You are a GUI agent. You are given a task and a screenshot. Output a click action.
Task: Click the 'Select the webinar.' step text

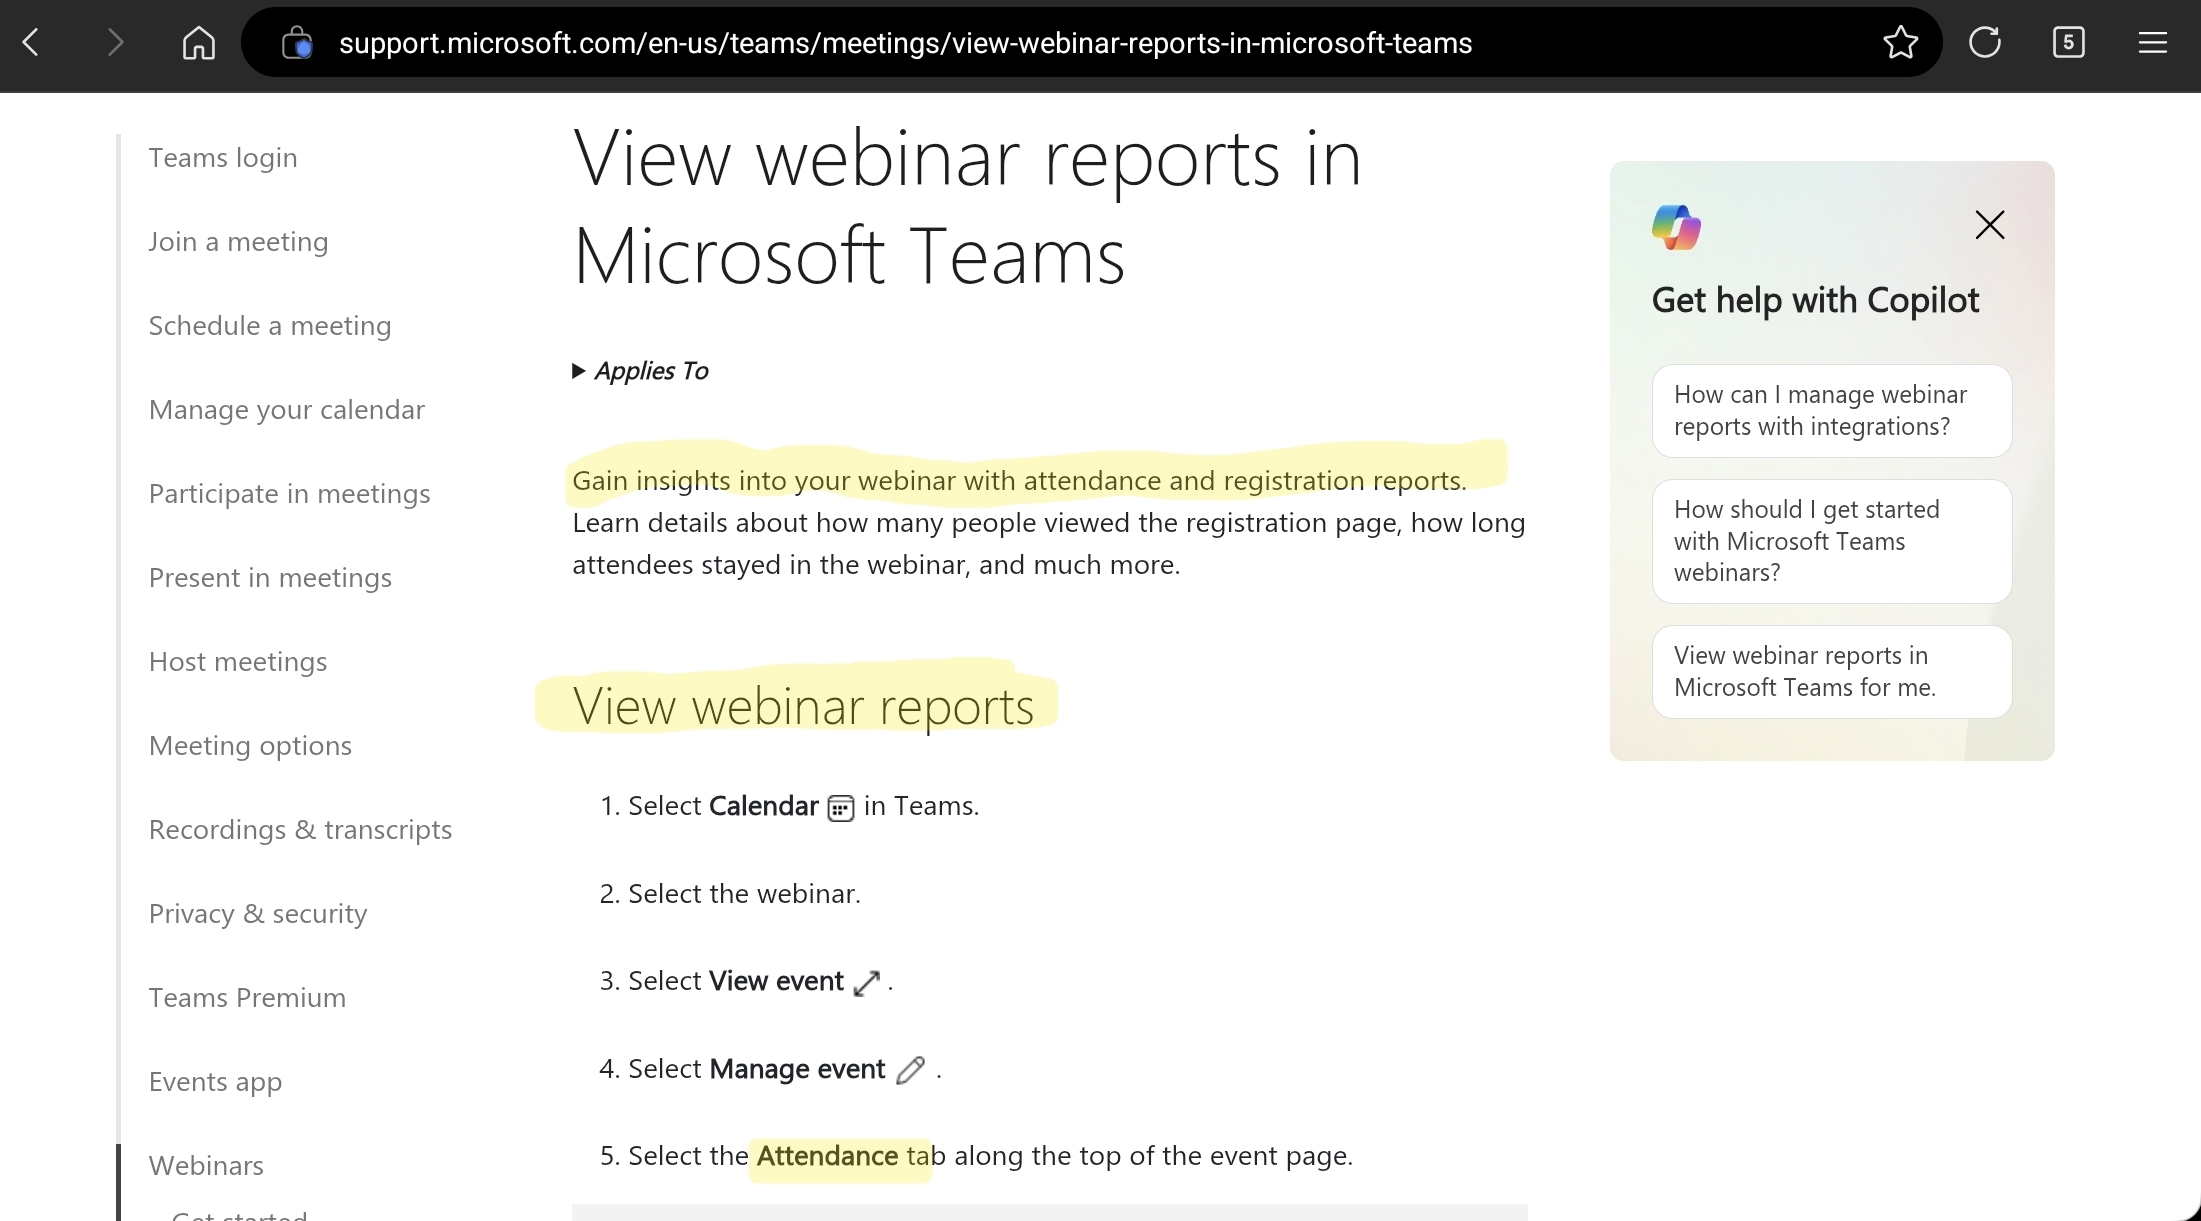[744, 894]
